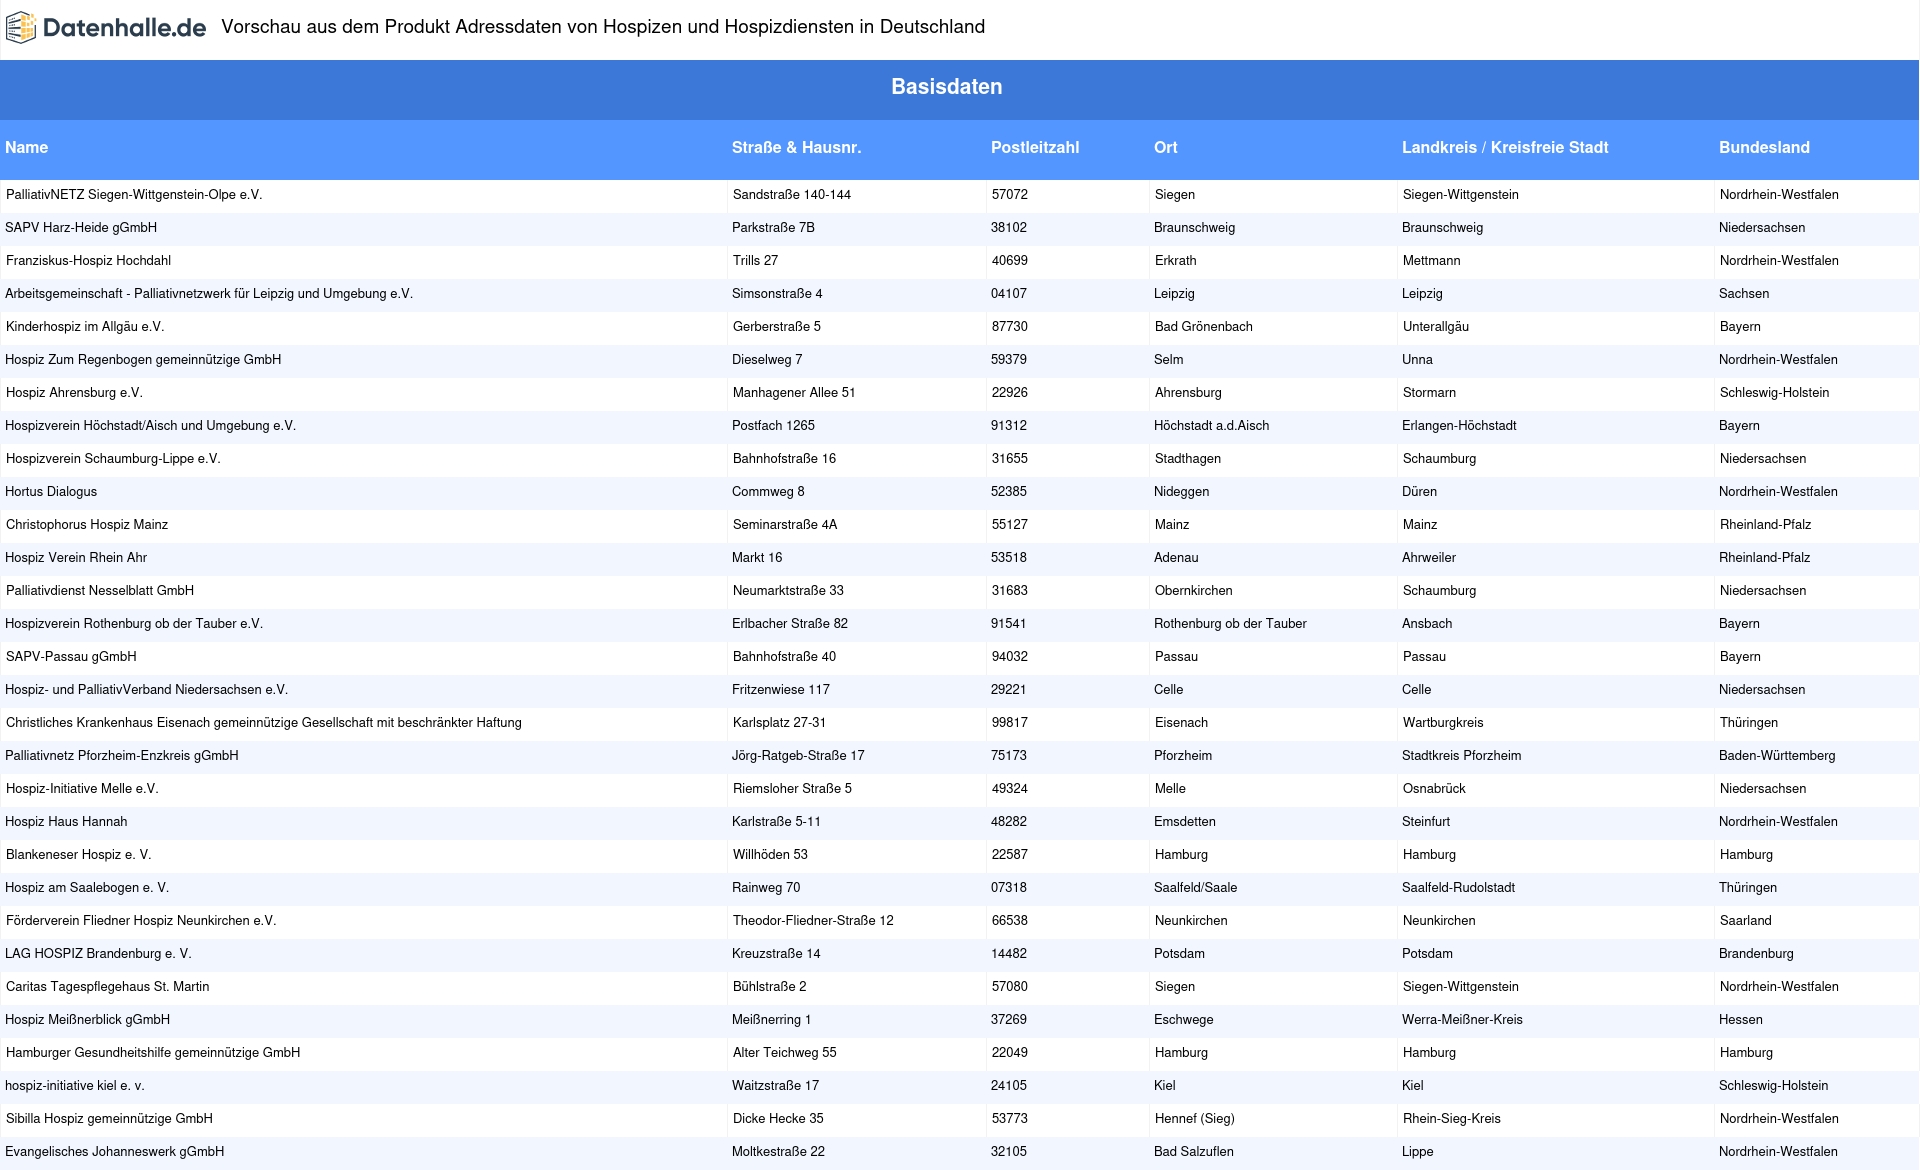
Task: Click the Obernkirchen city cell
Action: coord(1193,591)
